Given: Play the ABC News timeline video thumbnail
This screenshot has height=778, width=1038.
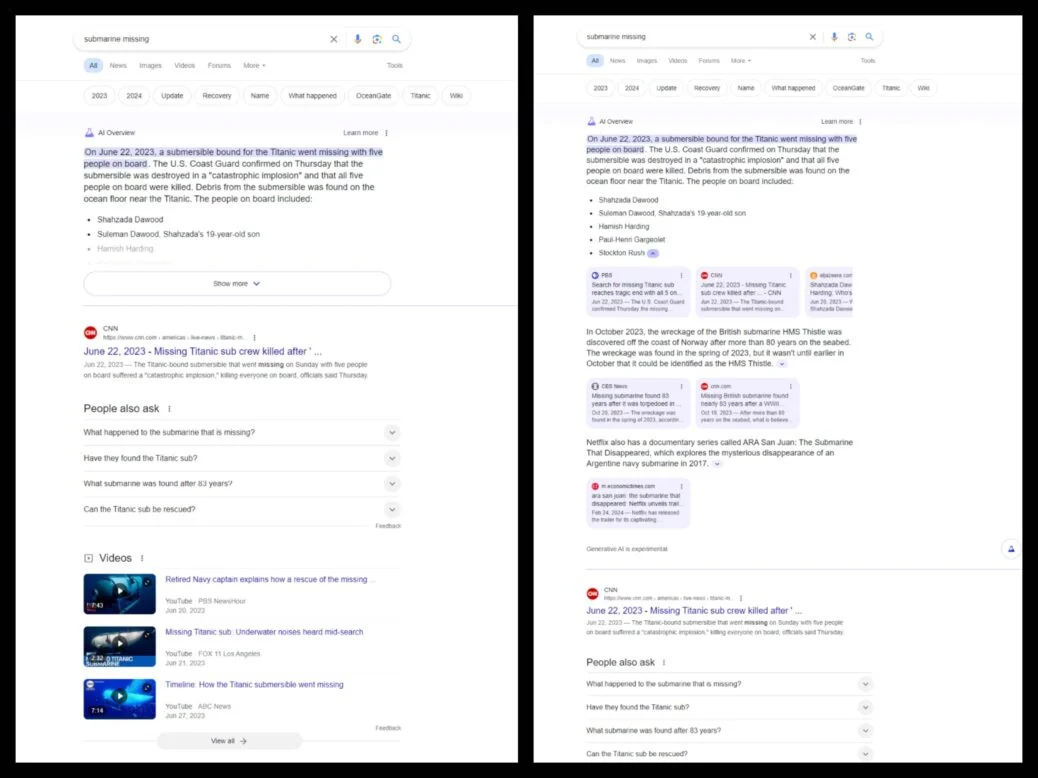Looking at the screenshot, I should click(120, 699).
